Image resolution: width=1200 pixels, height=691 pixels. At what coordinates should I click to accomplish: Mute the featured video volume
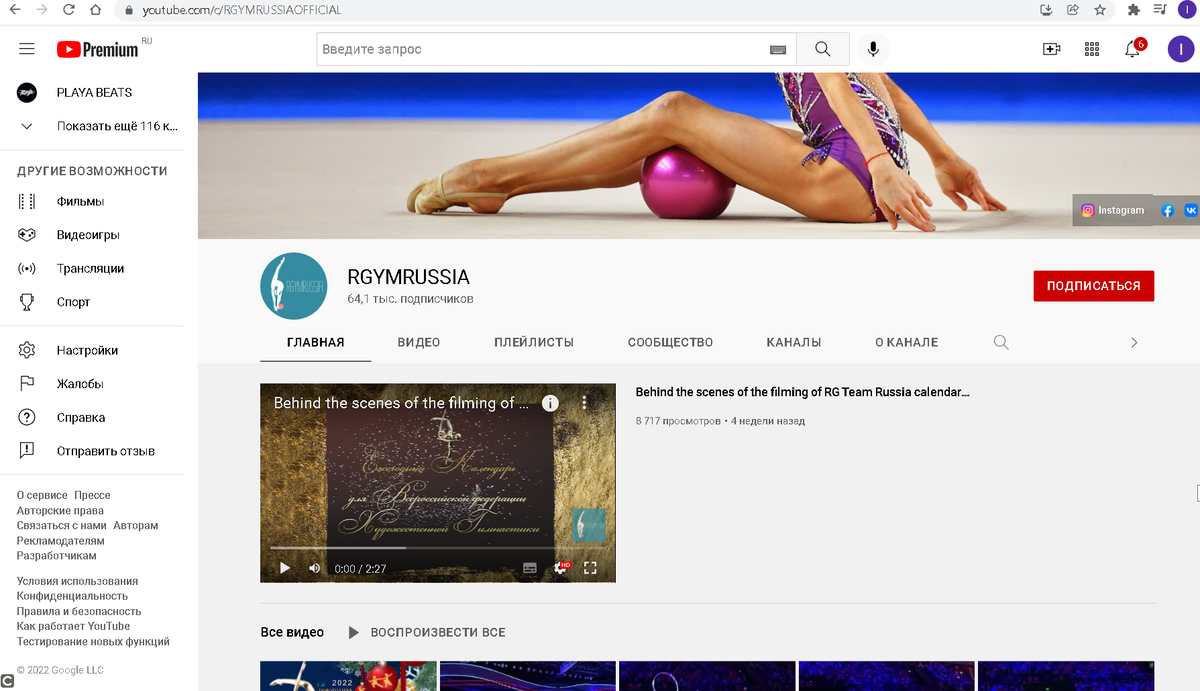(x=315, y=568)
